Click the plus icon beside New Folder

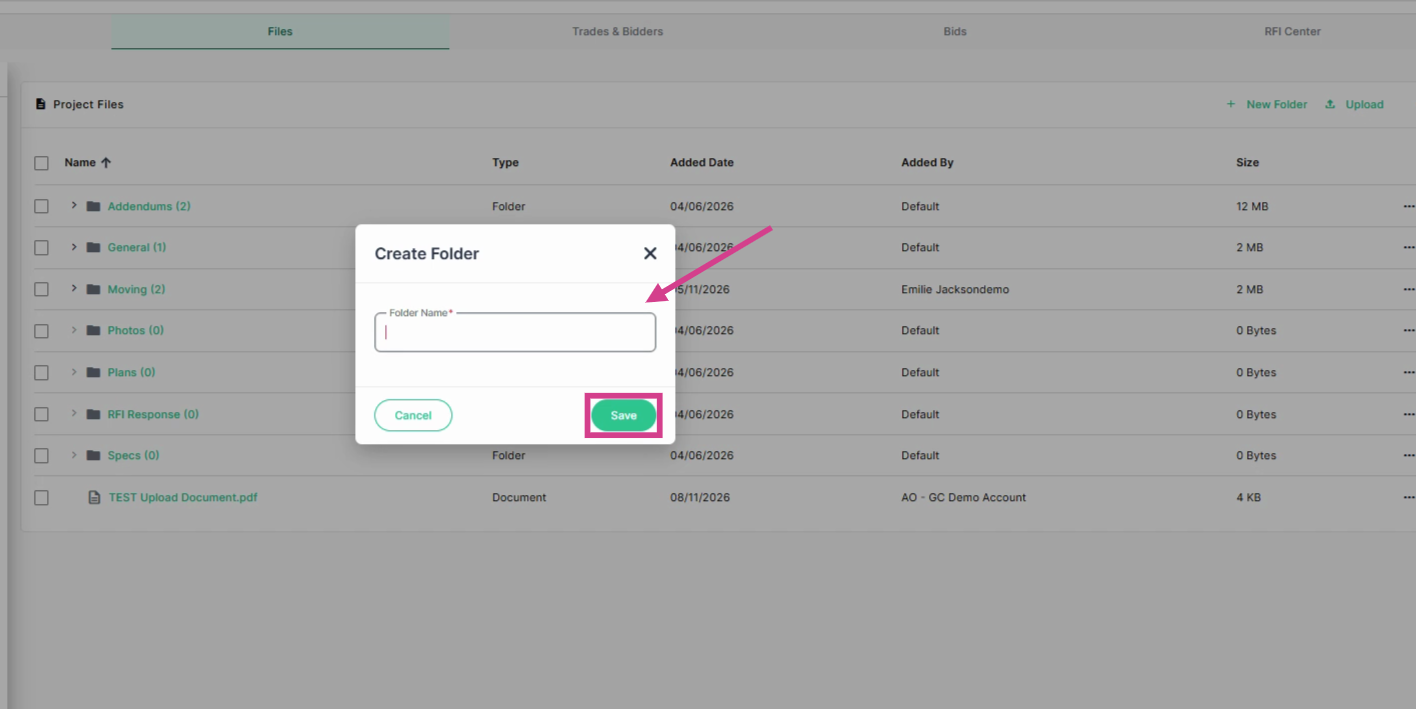point(1231,104)
